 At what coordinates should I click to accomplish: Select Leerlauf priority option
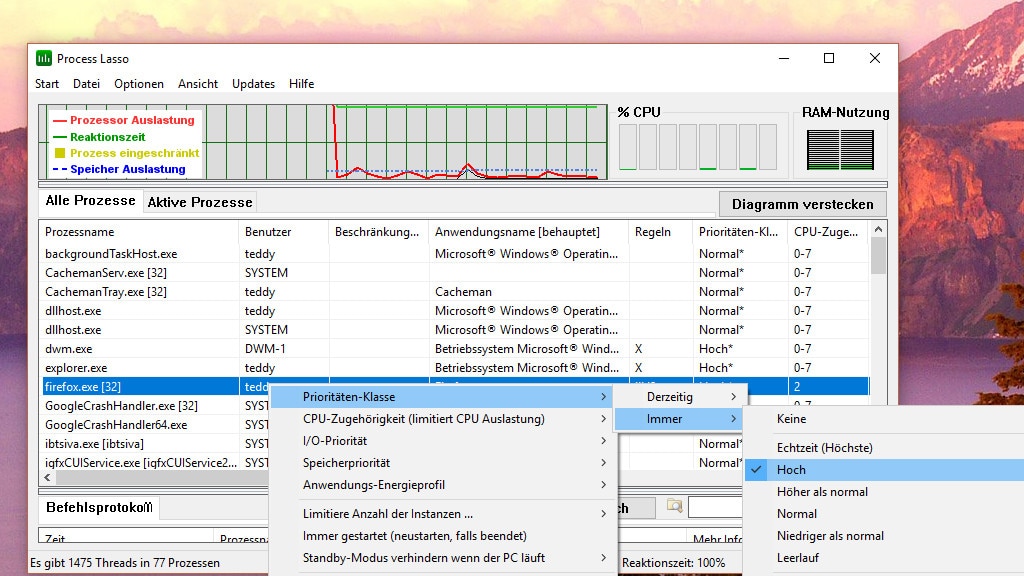click(x=884, y=558)
